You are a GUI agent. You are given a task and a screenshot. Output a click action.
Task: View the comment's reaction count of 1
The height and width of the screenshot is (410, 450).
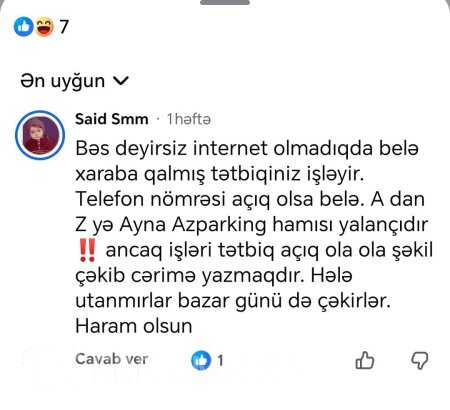[x=220, y=360]
